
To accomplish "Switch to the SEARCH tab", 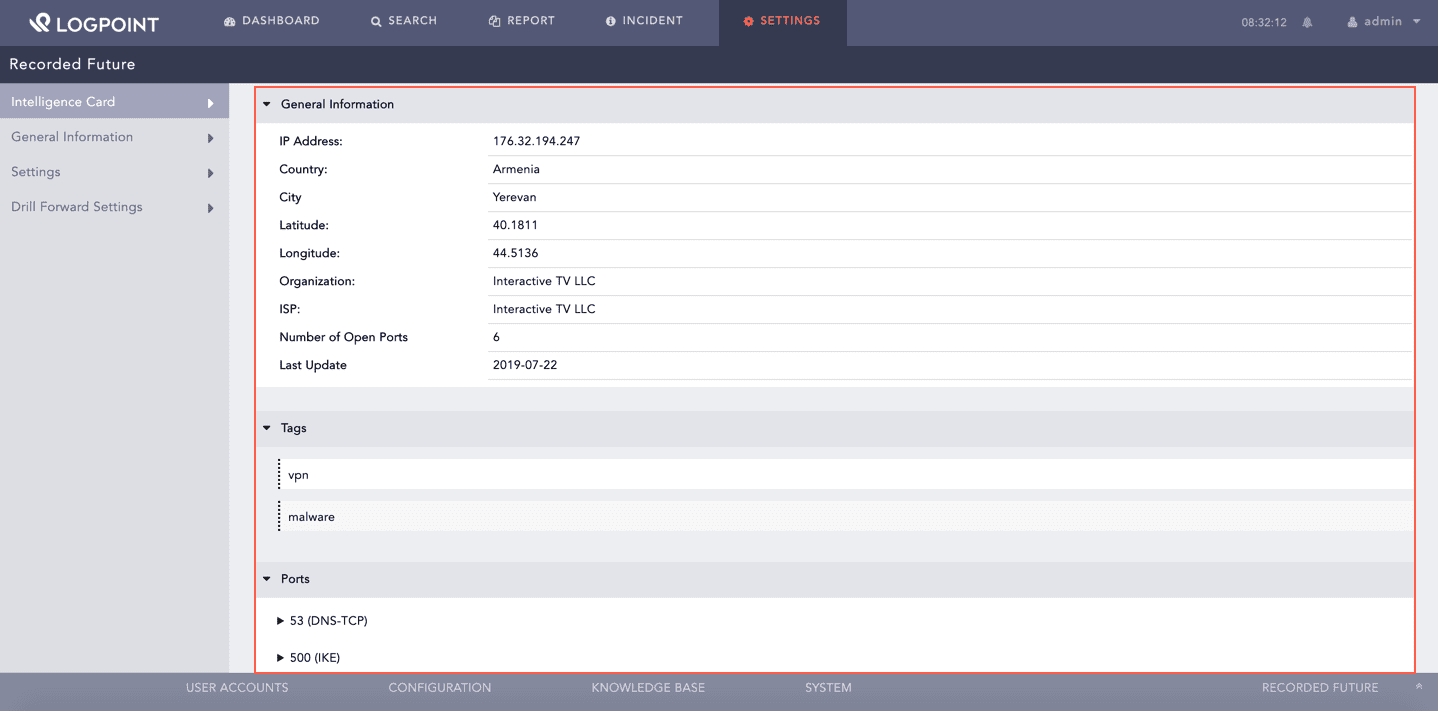I will tap(404, 20).
